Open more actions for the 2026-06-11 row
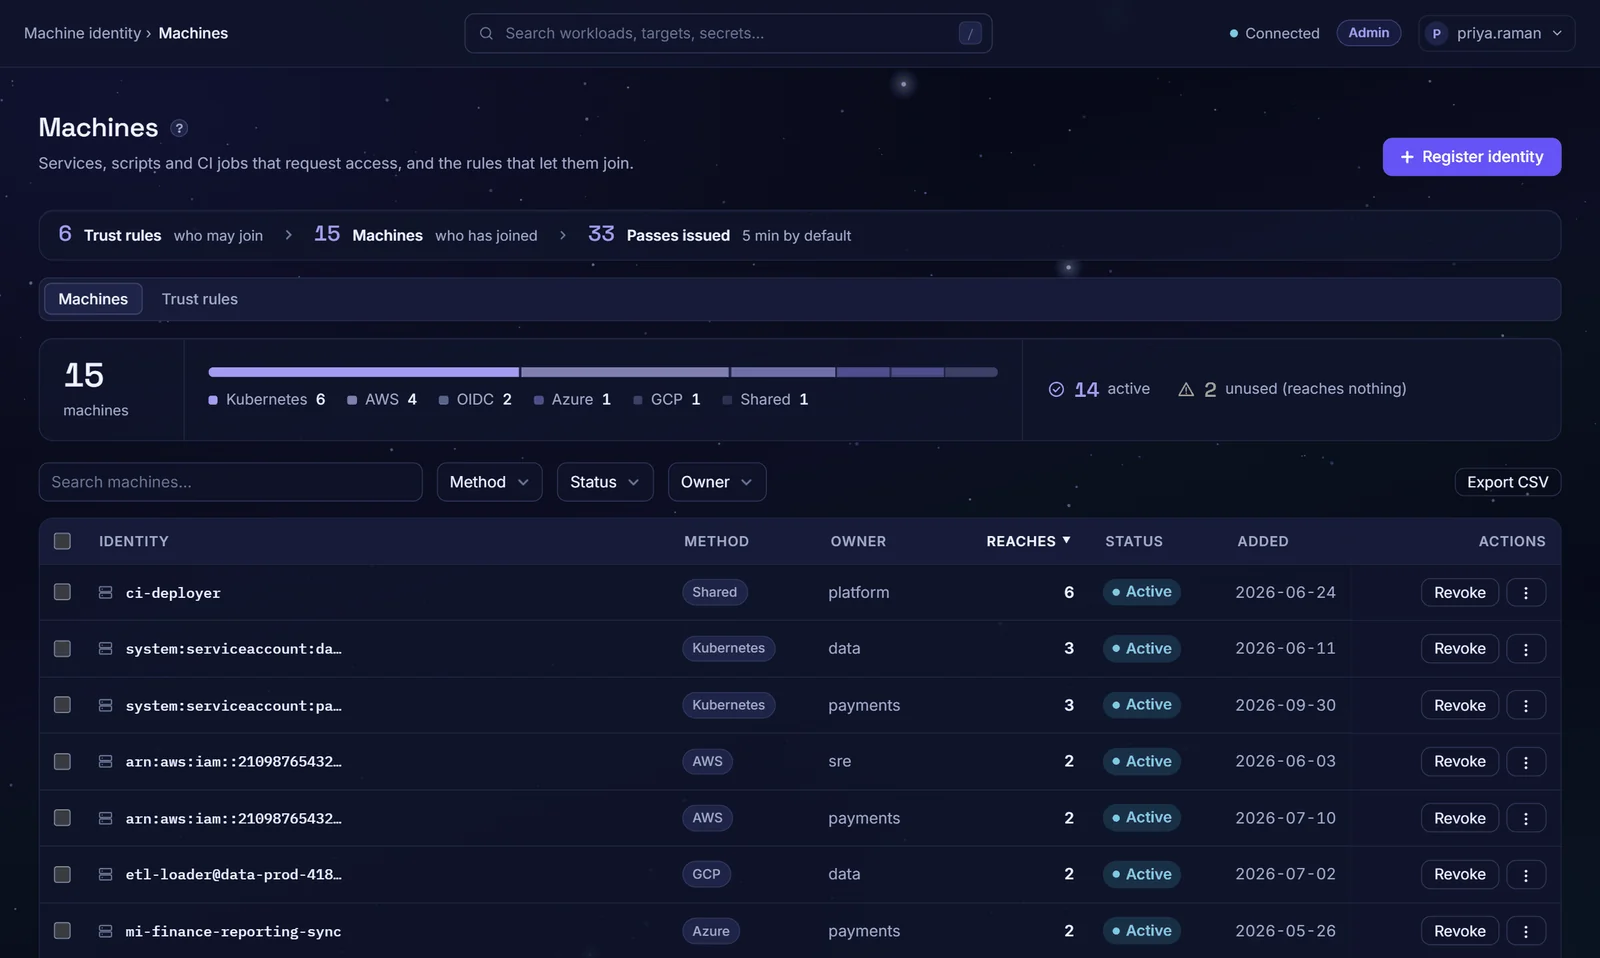The height and width of the screenshot is (958, 1600). tap(1526, 648)
